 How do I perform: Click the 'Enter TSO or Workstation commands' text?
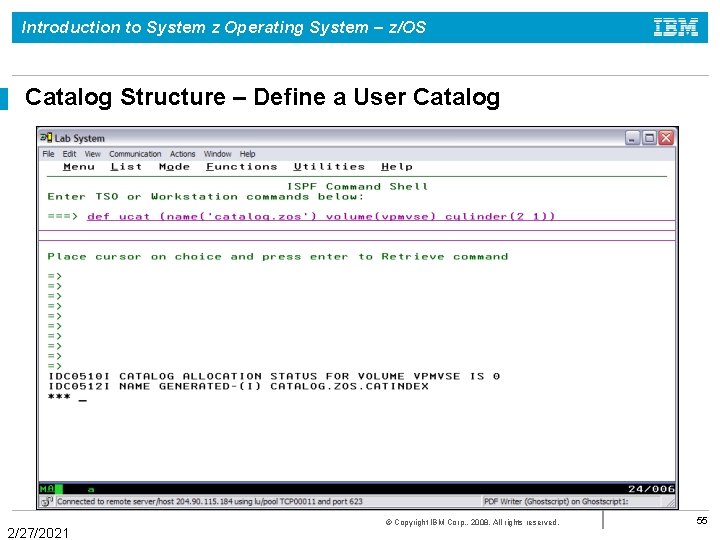[x=206, y=197]
